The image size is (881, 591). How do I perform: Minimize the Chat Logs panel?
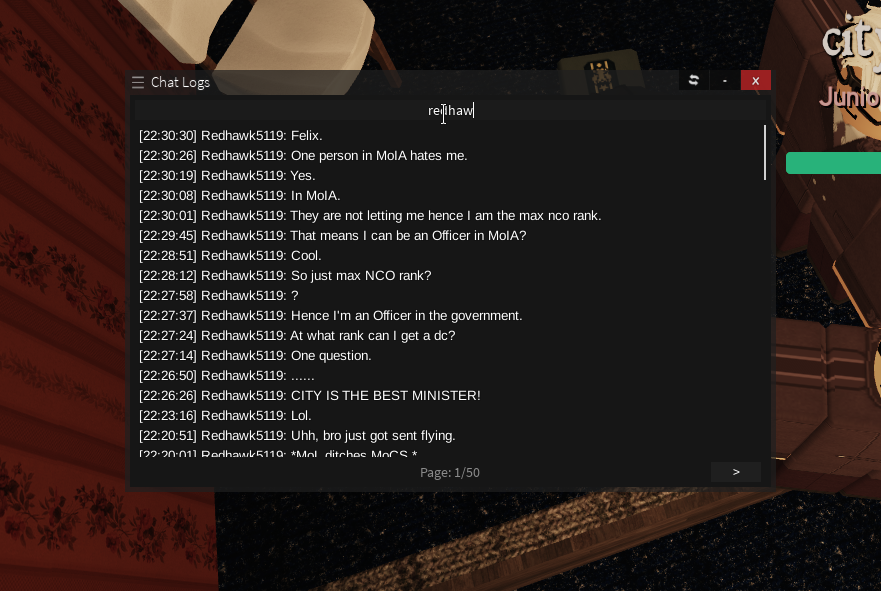pyautogui.click(x=725, y=80)
